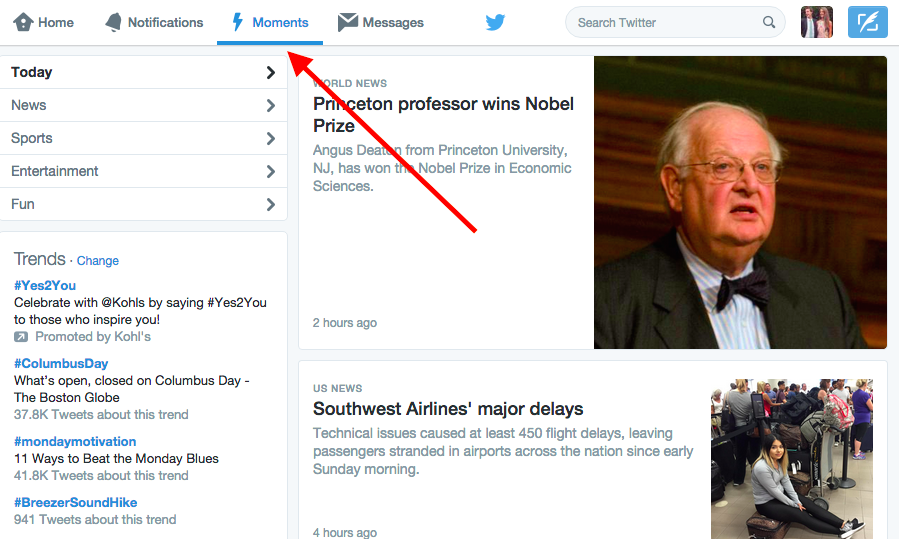The width and height of the screenshot is (899, 539).
Task: Click the promoted arrow icon by Kohl's
Action: pyautogui.click(x=21, y=337)
